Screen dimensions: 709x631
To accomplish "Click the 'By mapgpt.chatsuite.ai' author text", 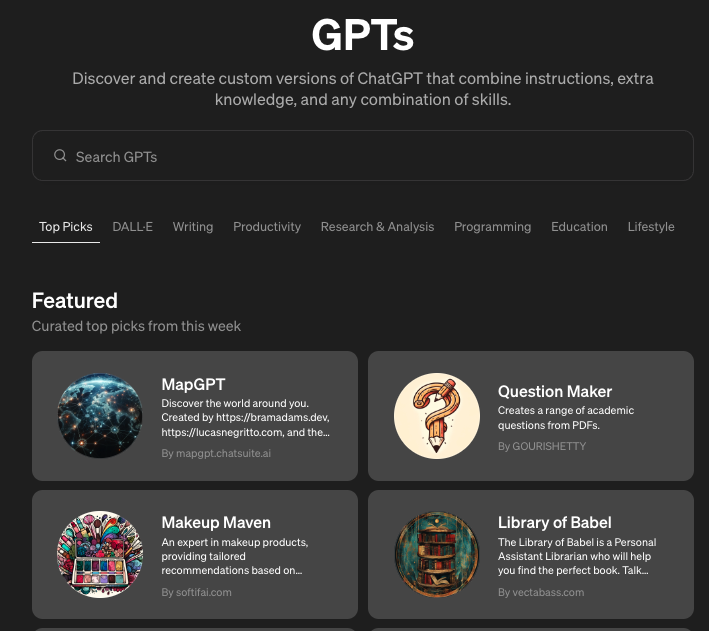I will (216, 453).
